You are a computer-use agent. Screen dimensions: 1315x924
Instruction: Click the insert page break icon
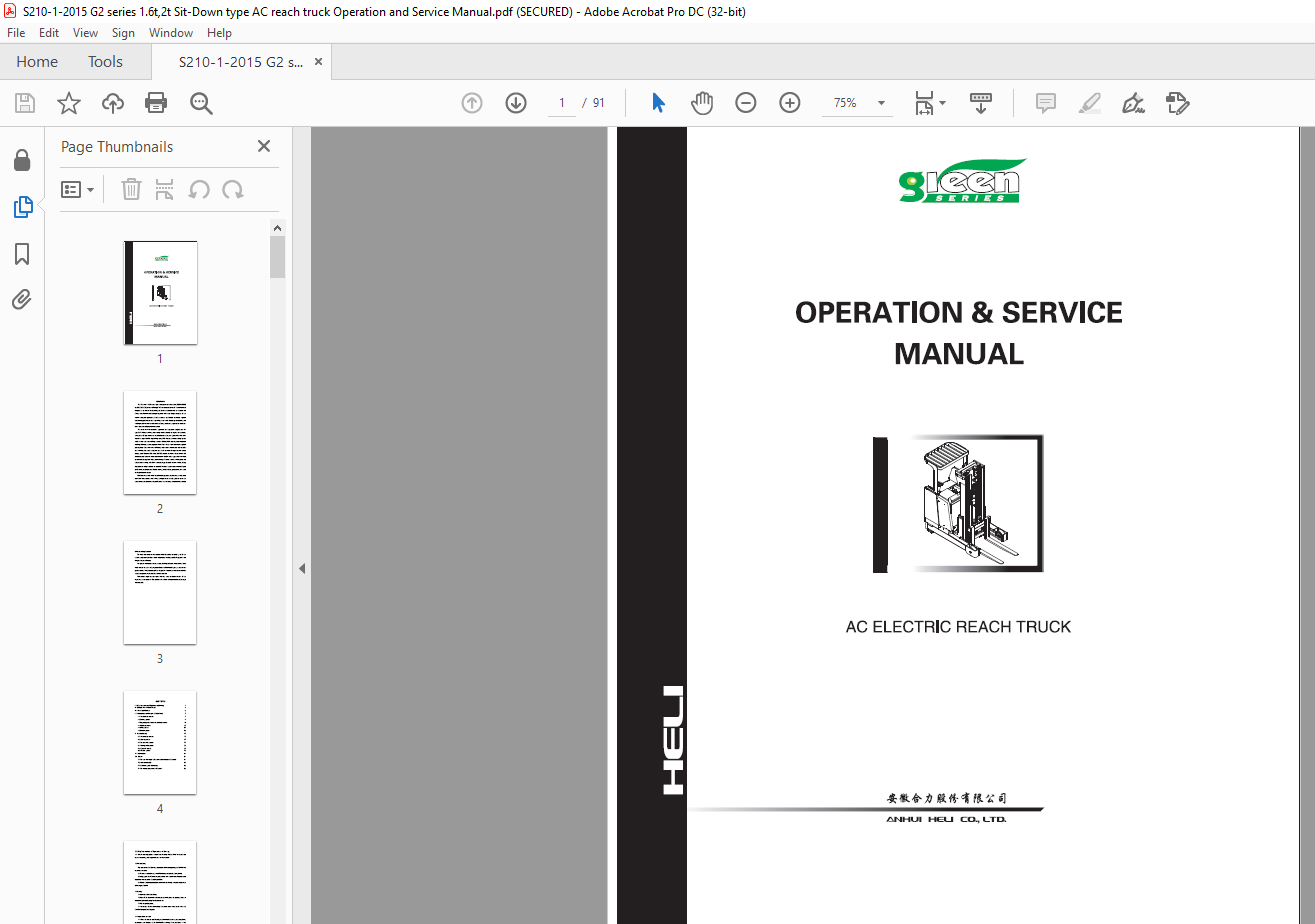165,189
